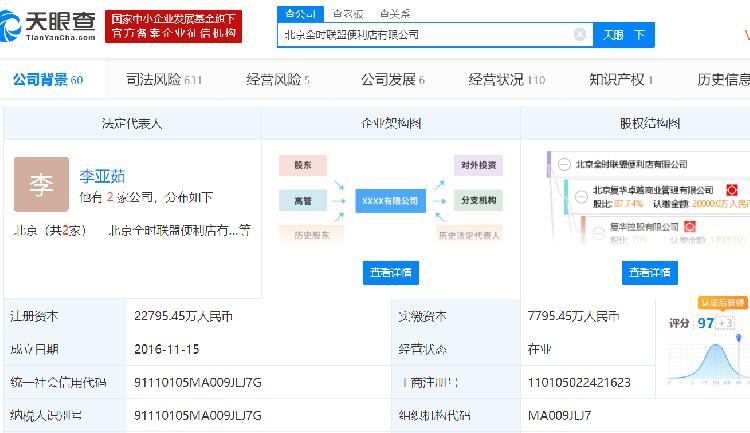This screenshot has width=750, height=433.
Task: Clear the search box with the X icon
Action: [580, 34]
